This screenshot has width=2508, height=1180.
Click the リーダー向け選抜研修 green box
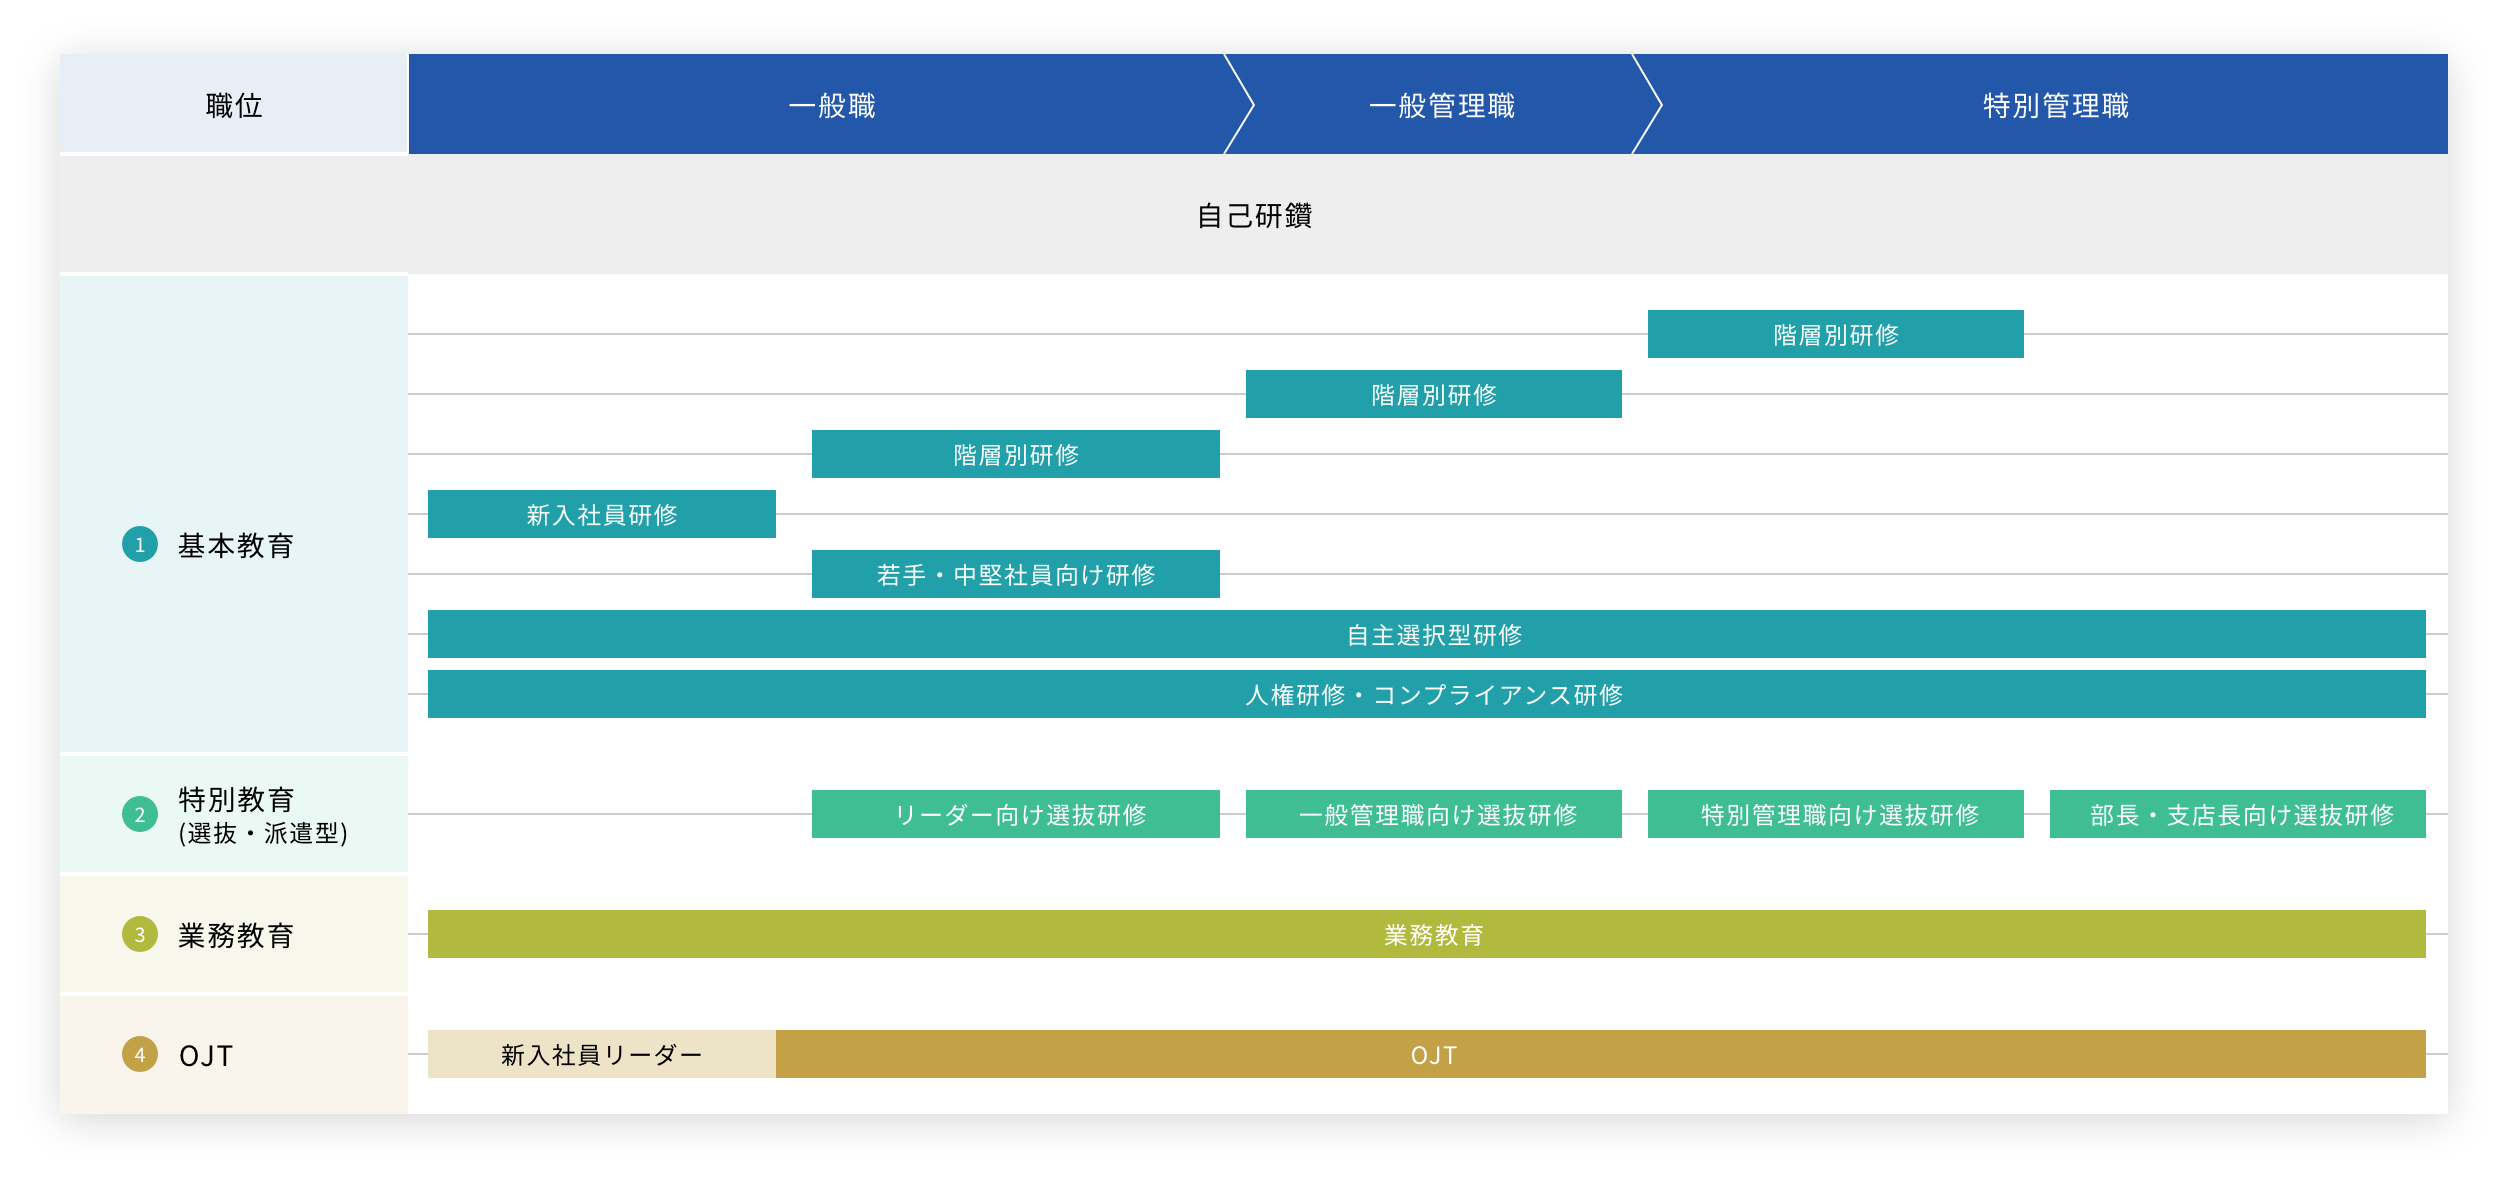point(1015,814)
